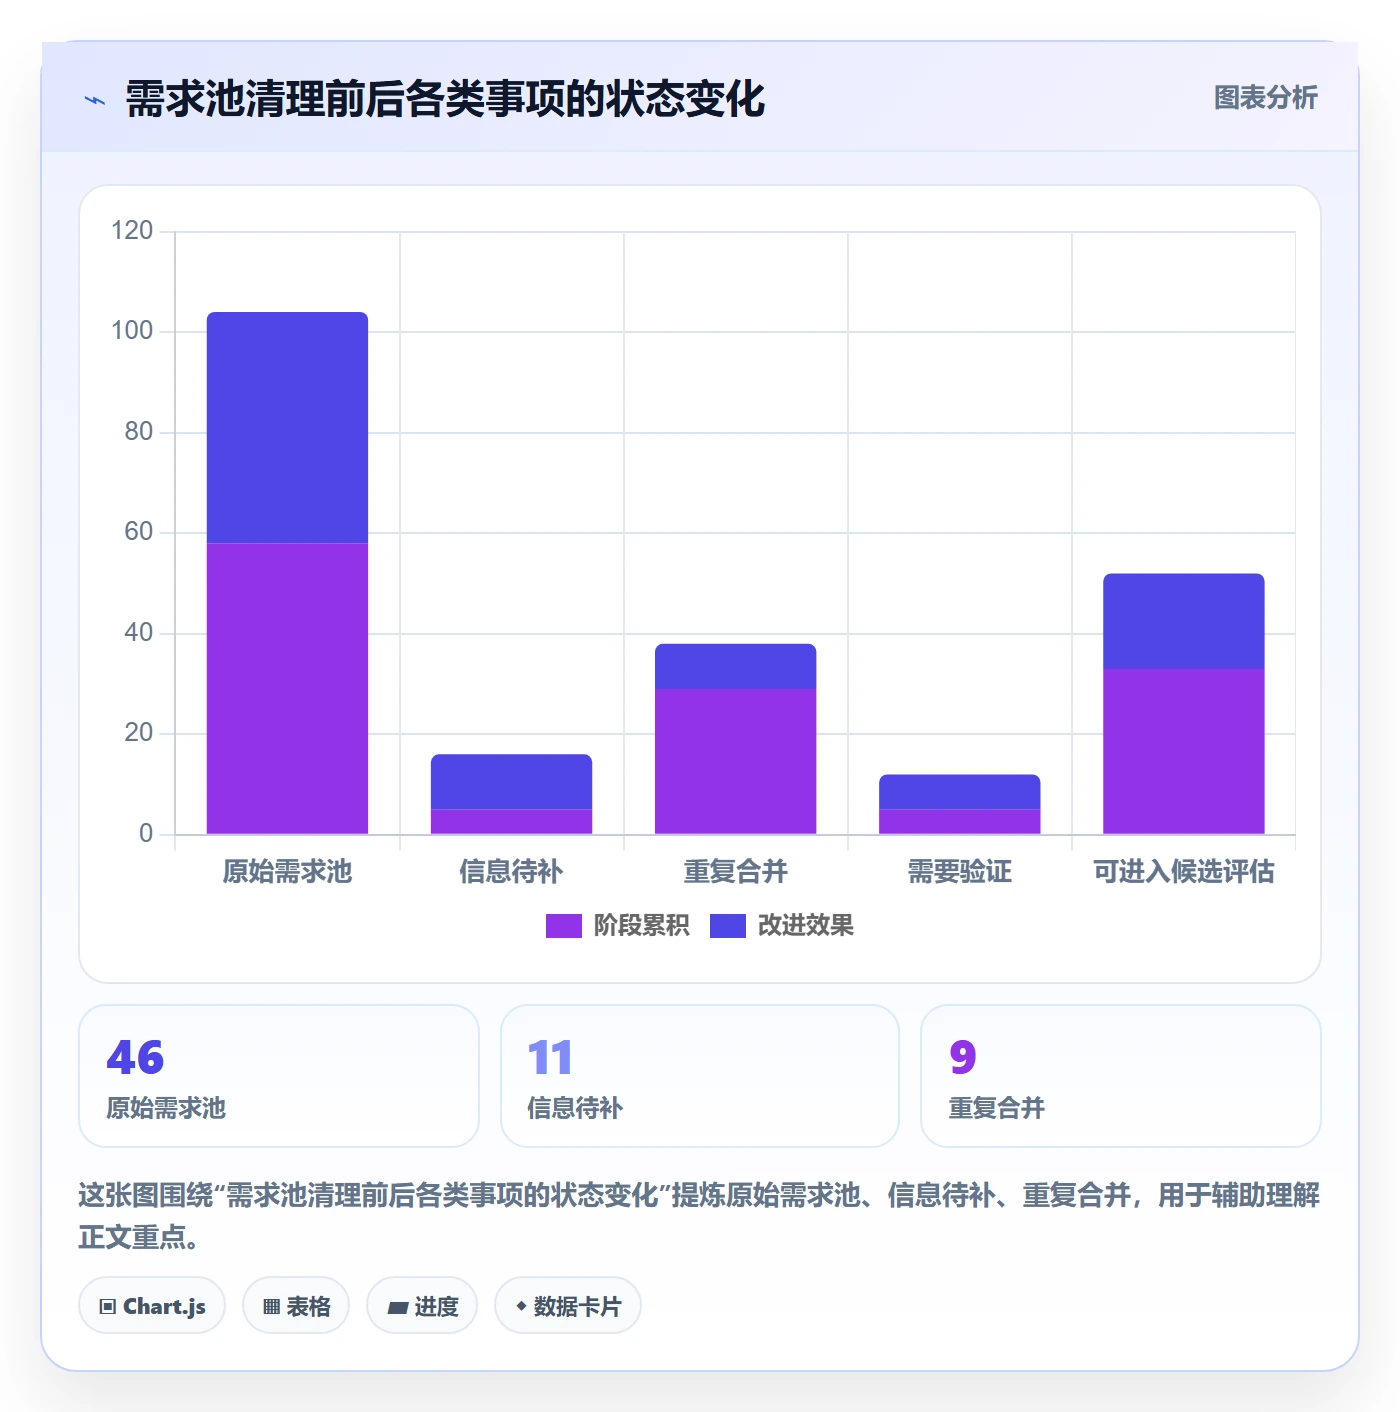Image resolution: width=1400 pixels, height=1412 pixels.
Task: Click the diamond icon in 数据卡片 chip
Action: point(521,1306)
